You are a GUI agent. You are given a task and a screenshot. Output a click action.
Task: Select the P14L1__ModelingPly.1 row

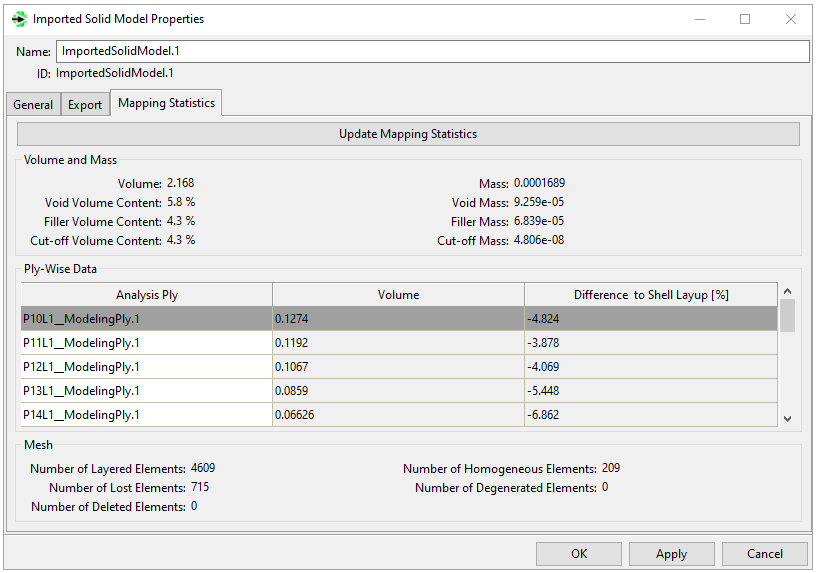click(147, 415)
